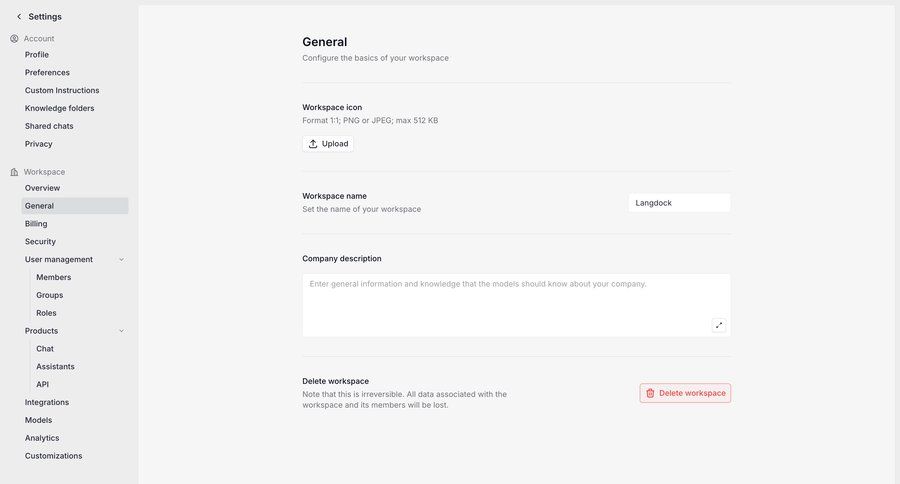Viewport: 900px width, 484px height.
Task: Click the Workspace building icon
Action: point(14,172)
